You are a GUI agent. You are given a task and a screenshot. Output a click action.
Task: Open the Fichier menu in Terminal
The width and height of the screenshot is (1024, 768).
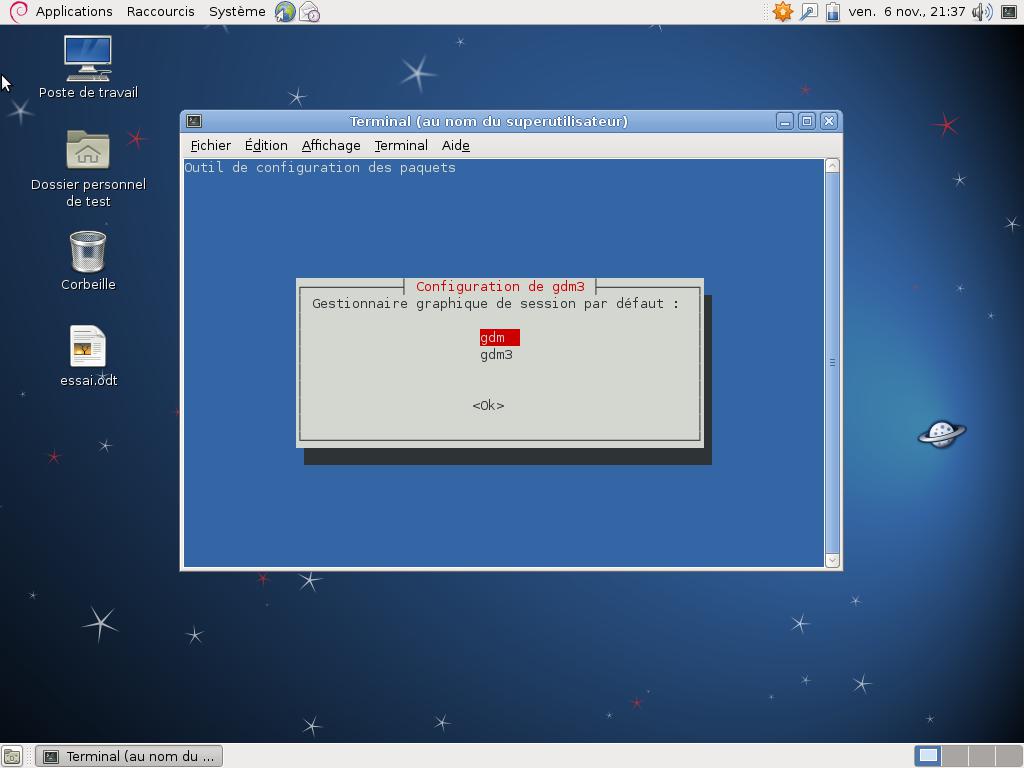pos(210,146)
